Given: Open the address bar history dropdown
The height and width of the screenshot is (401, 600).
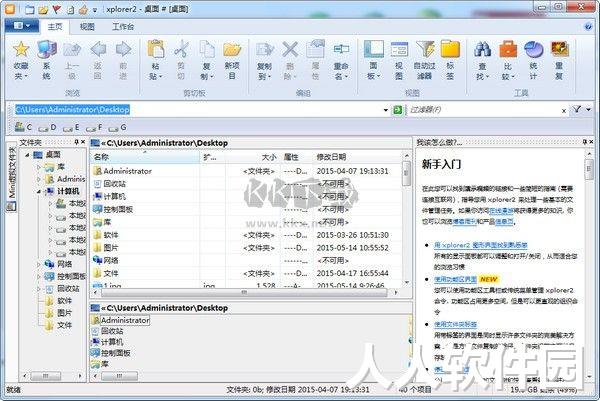Looking at the screenshot, I should tap(386, 110).
